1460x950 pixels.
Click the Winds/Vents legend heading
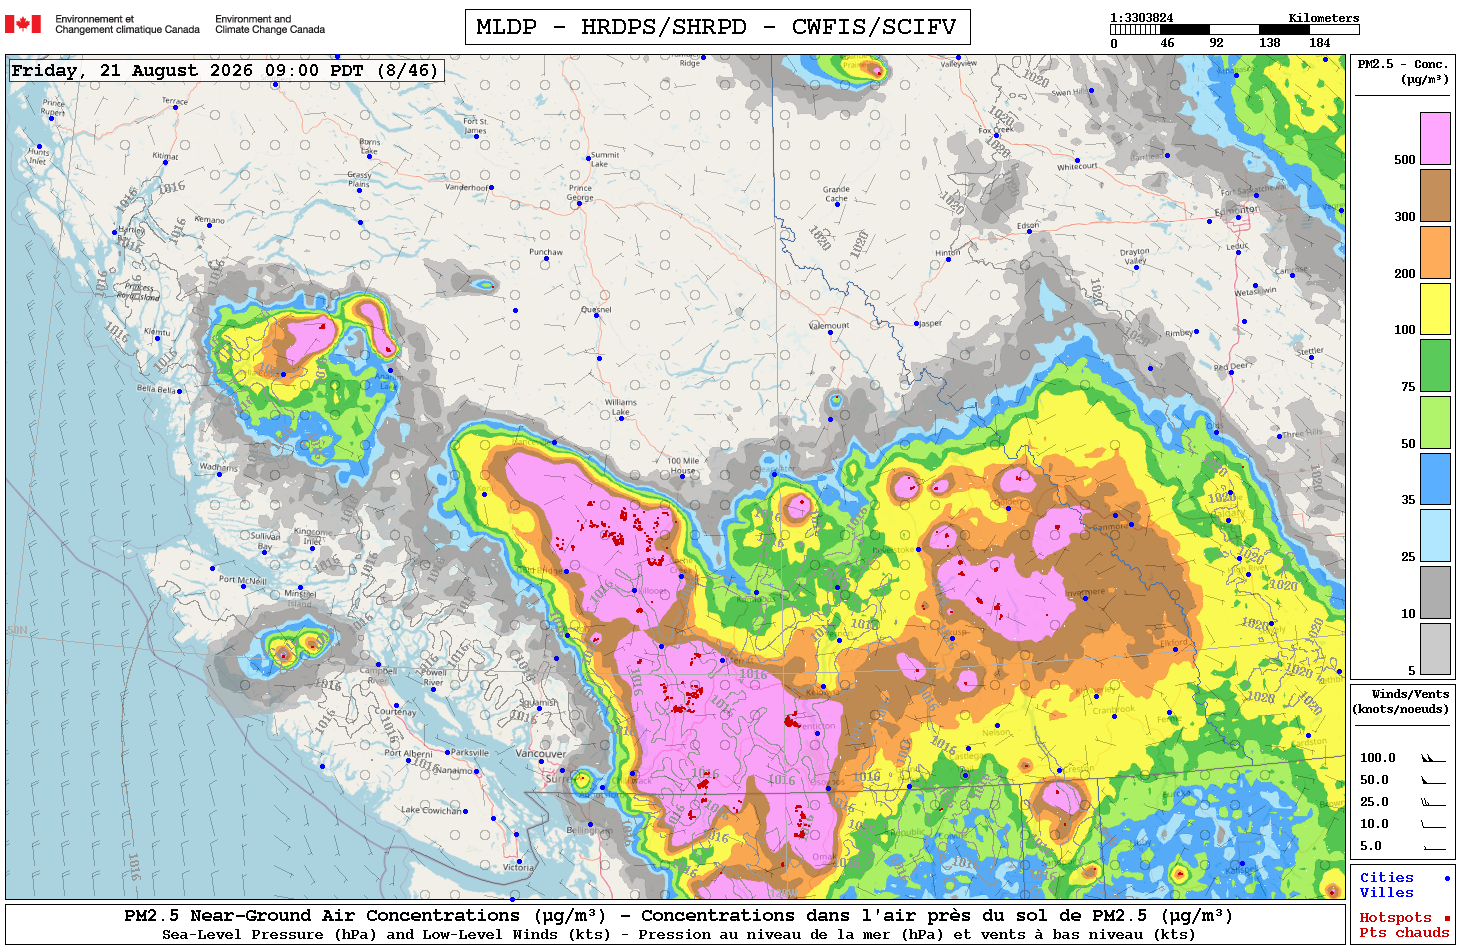coord(1401,701)
